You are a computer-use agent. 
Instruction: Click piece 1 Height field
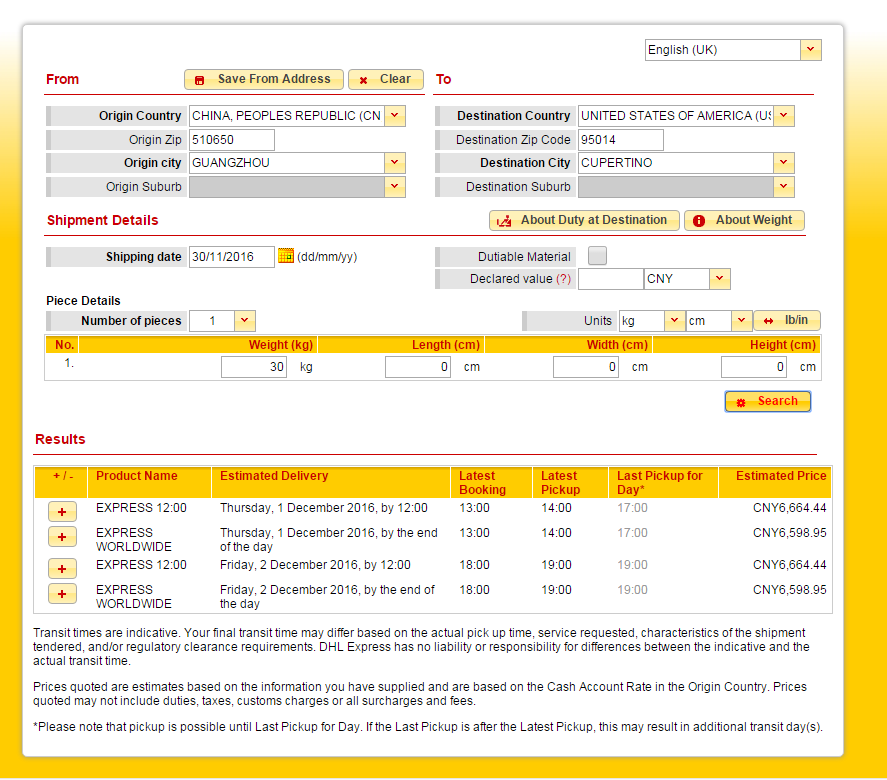(754, 367)
